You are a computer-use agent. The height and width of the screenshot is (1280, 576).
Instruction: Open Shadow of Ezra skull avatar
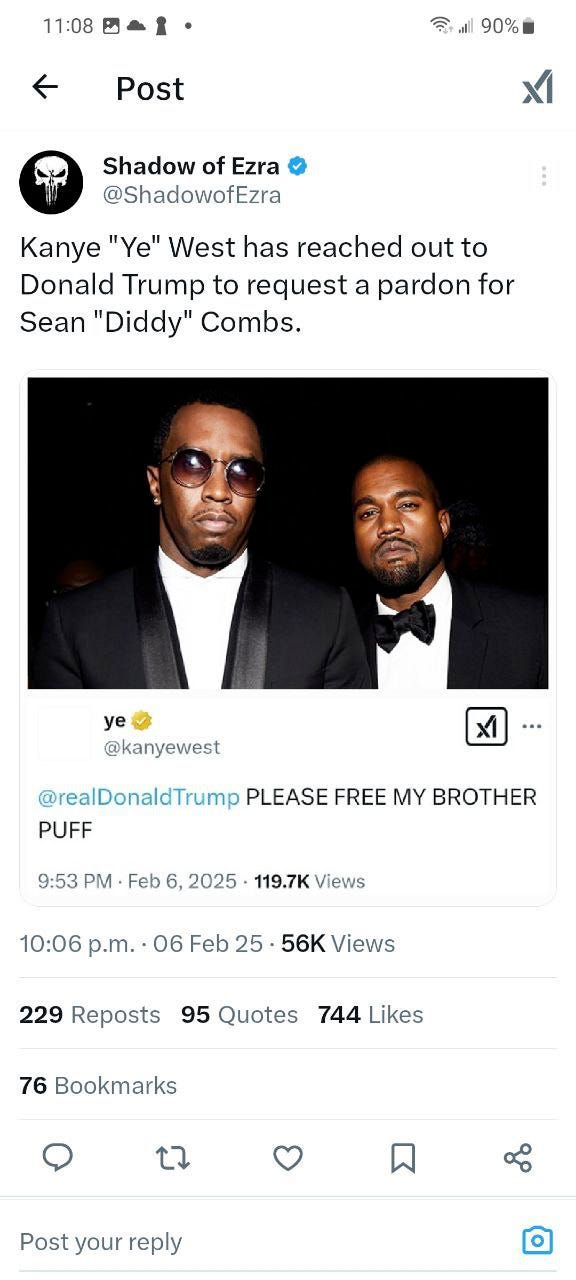pos(51,182)
